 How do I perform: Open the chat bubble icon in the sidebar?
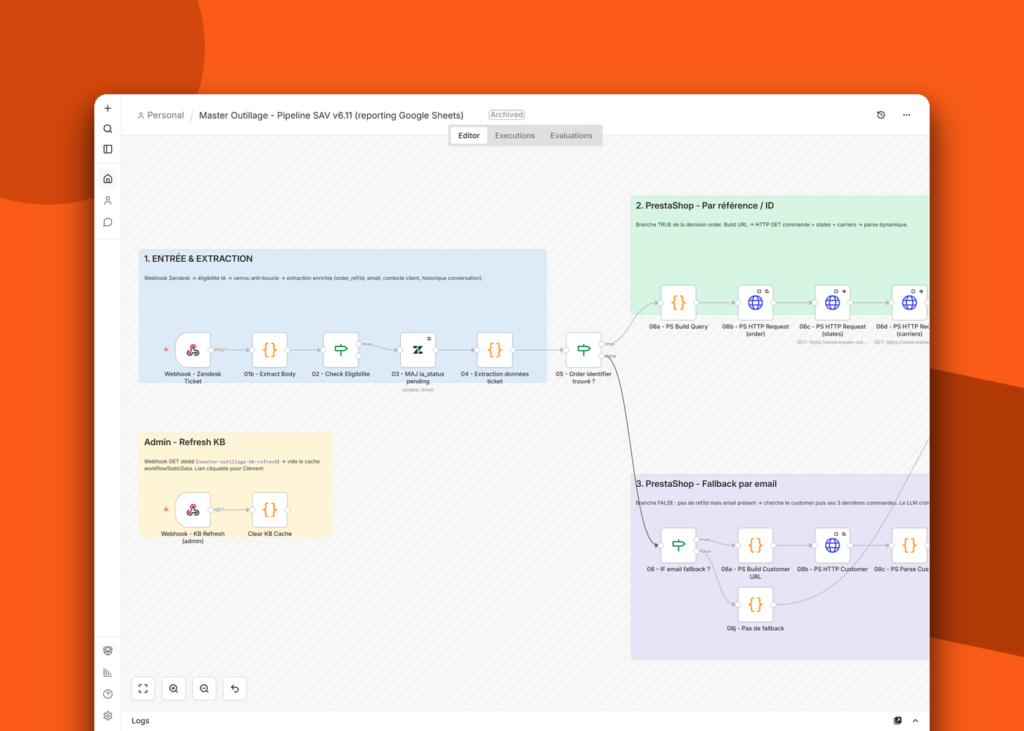click(108, 222)
